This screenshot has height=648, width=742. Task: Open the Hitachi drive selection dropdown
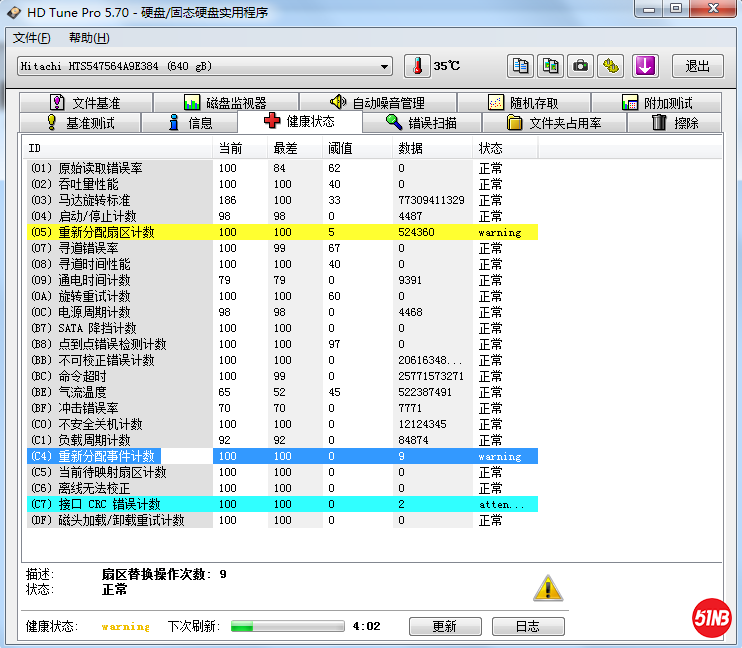205,66
